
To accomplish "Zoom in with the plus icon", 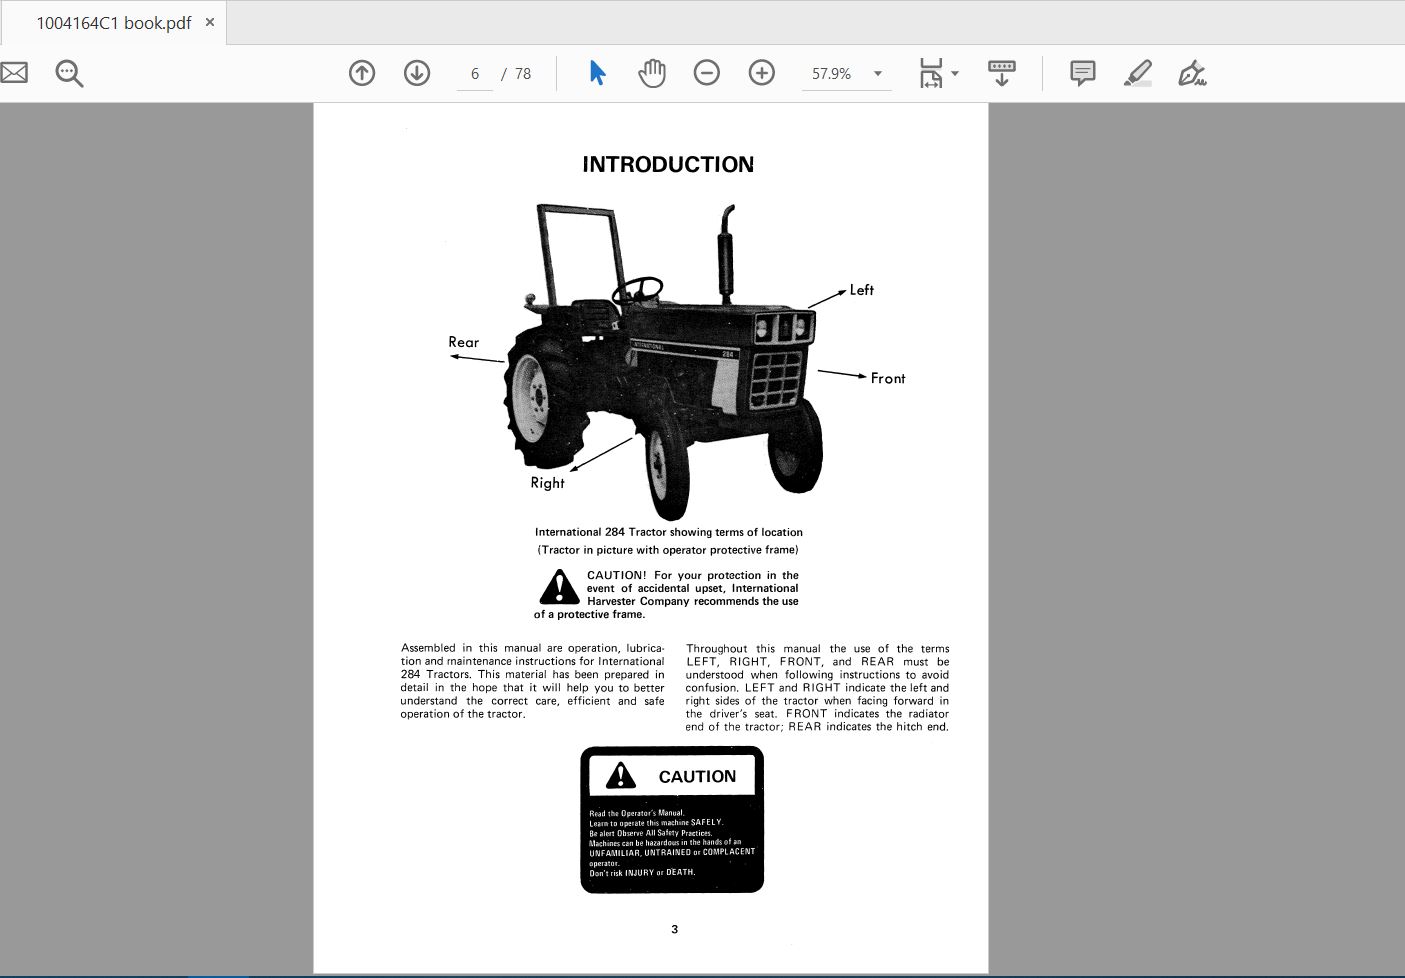I will 761,72.
